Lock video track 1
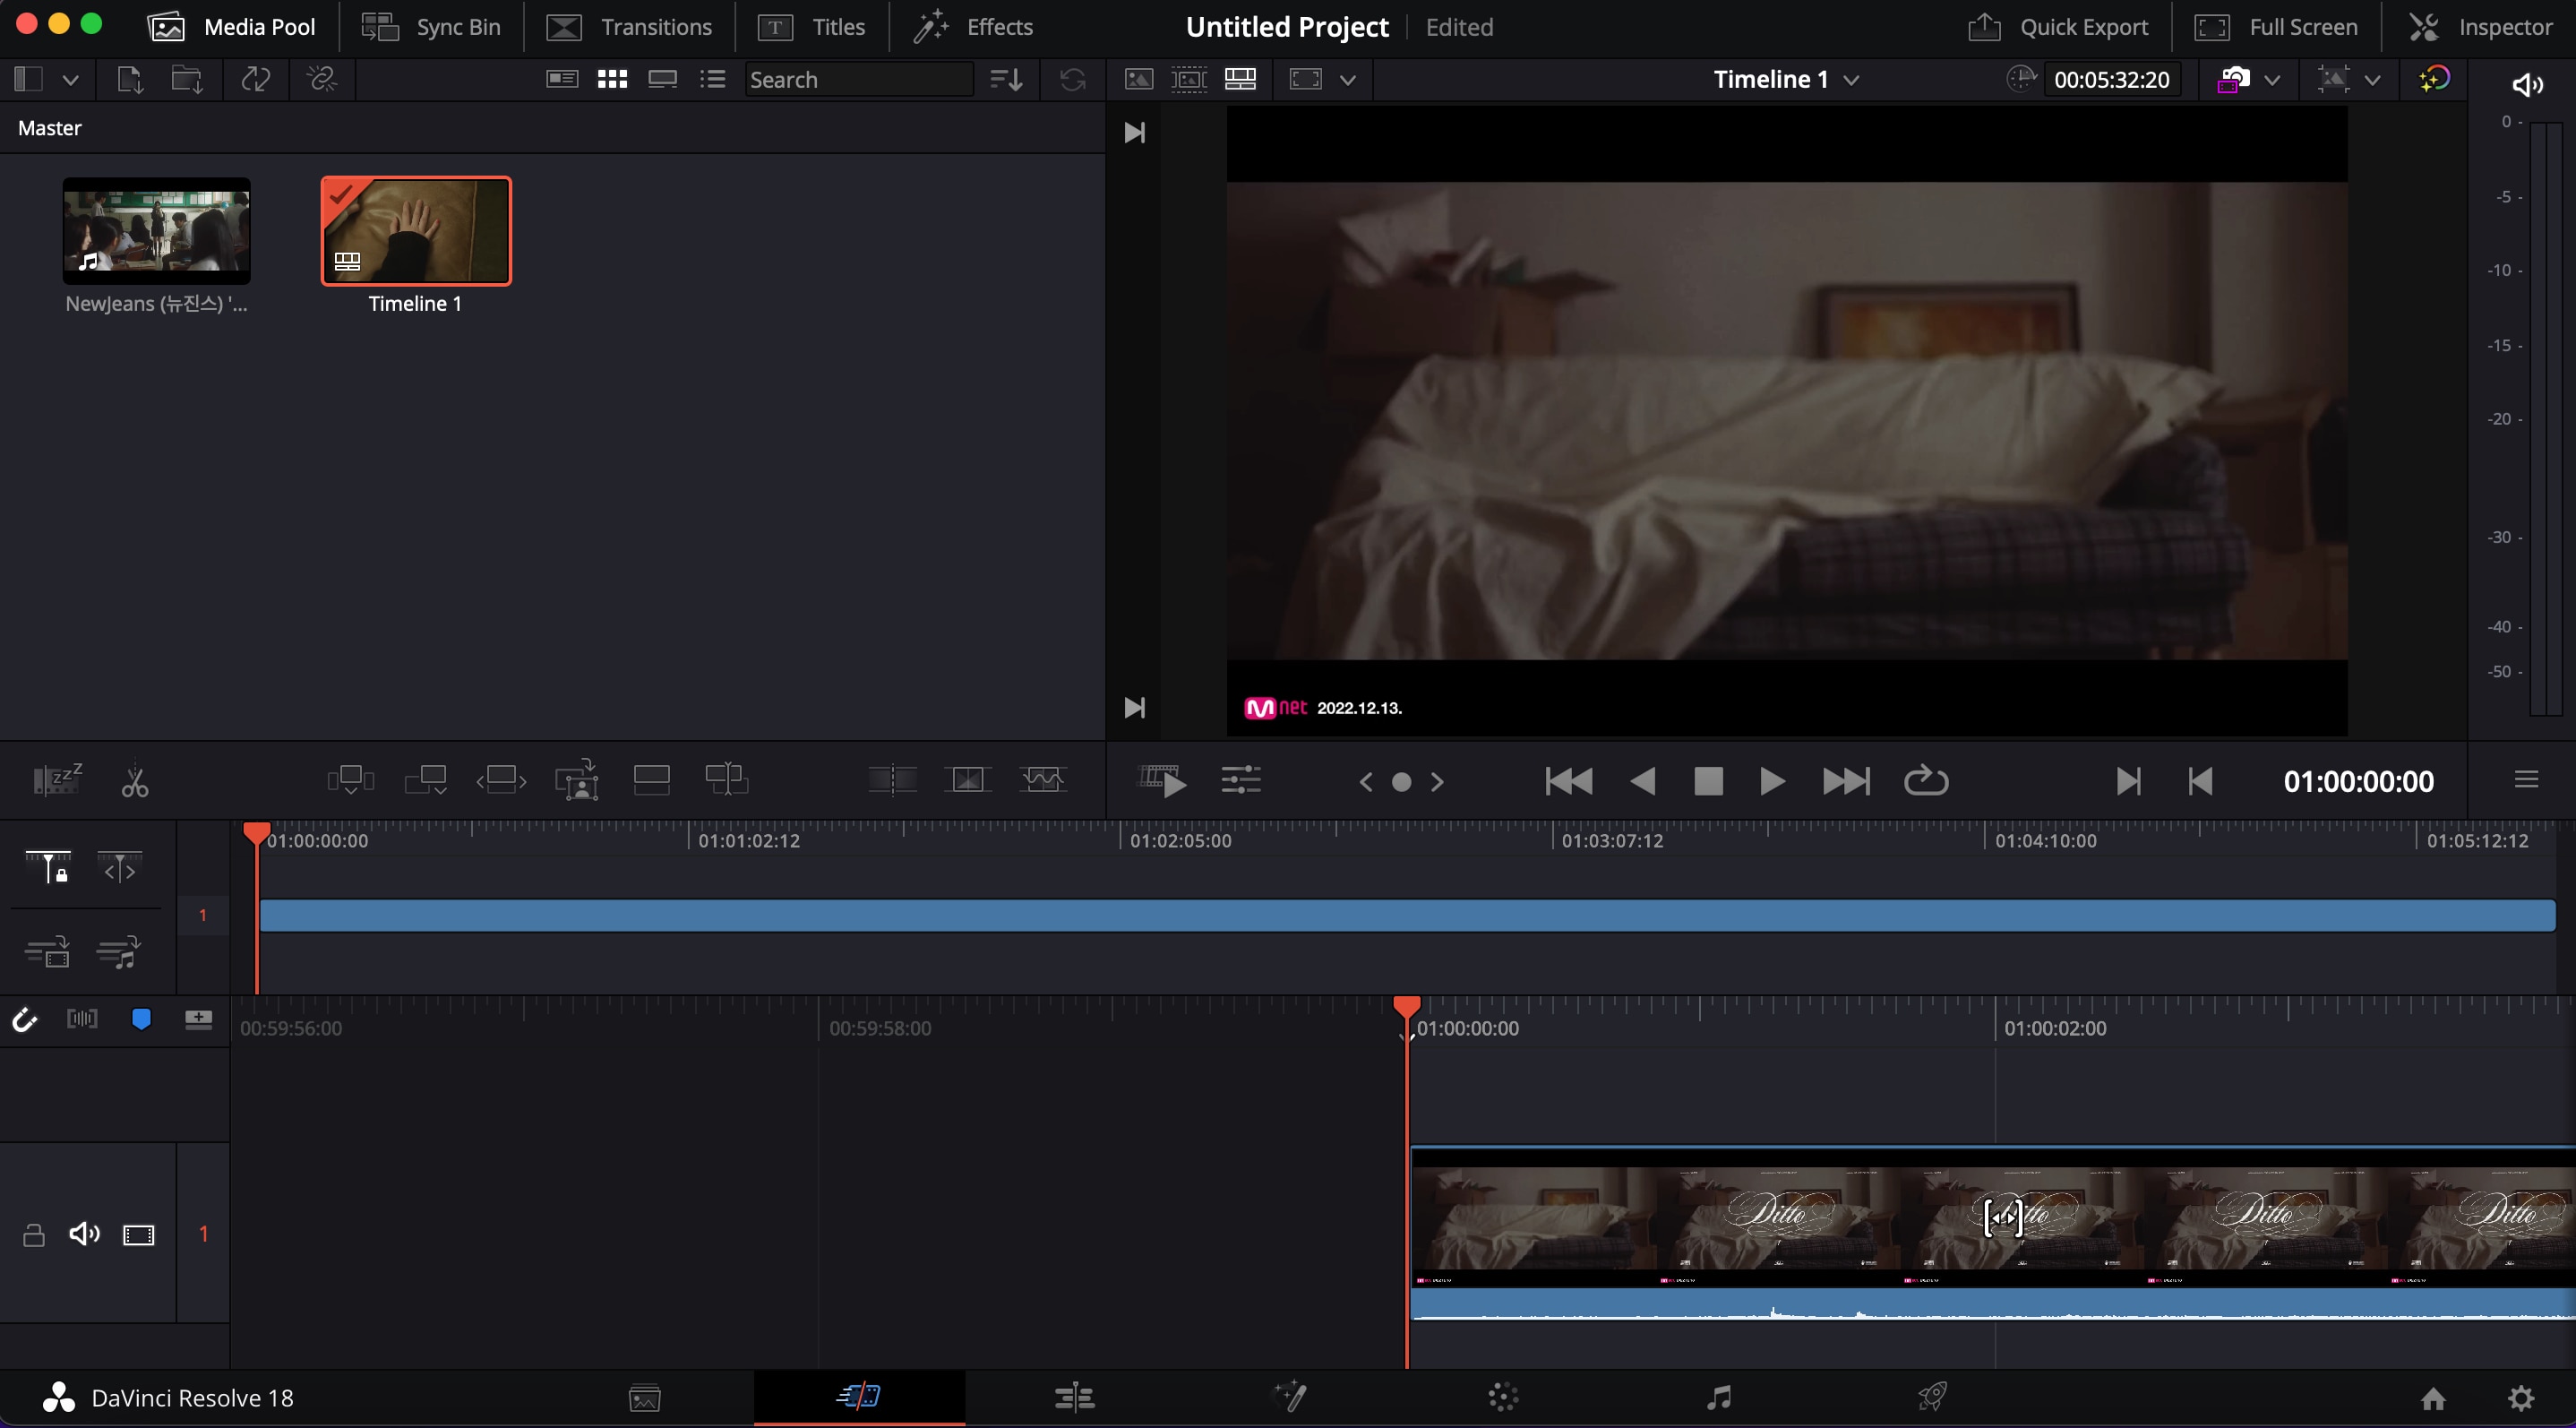 tap(34, 1235)
